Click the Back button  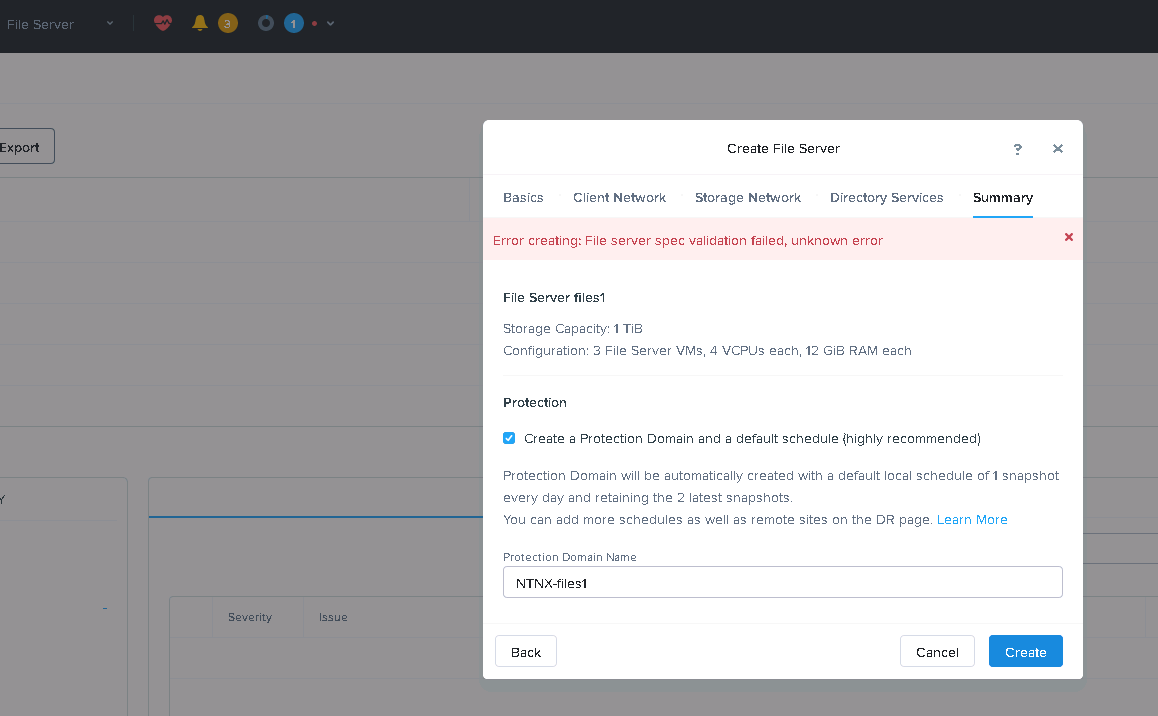[x=526, y=652]
